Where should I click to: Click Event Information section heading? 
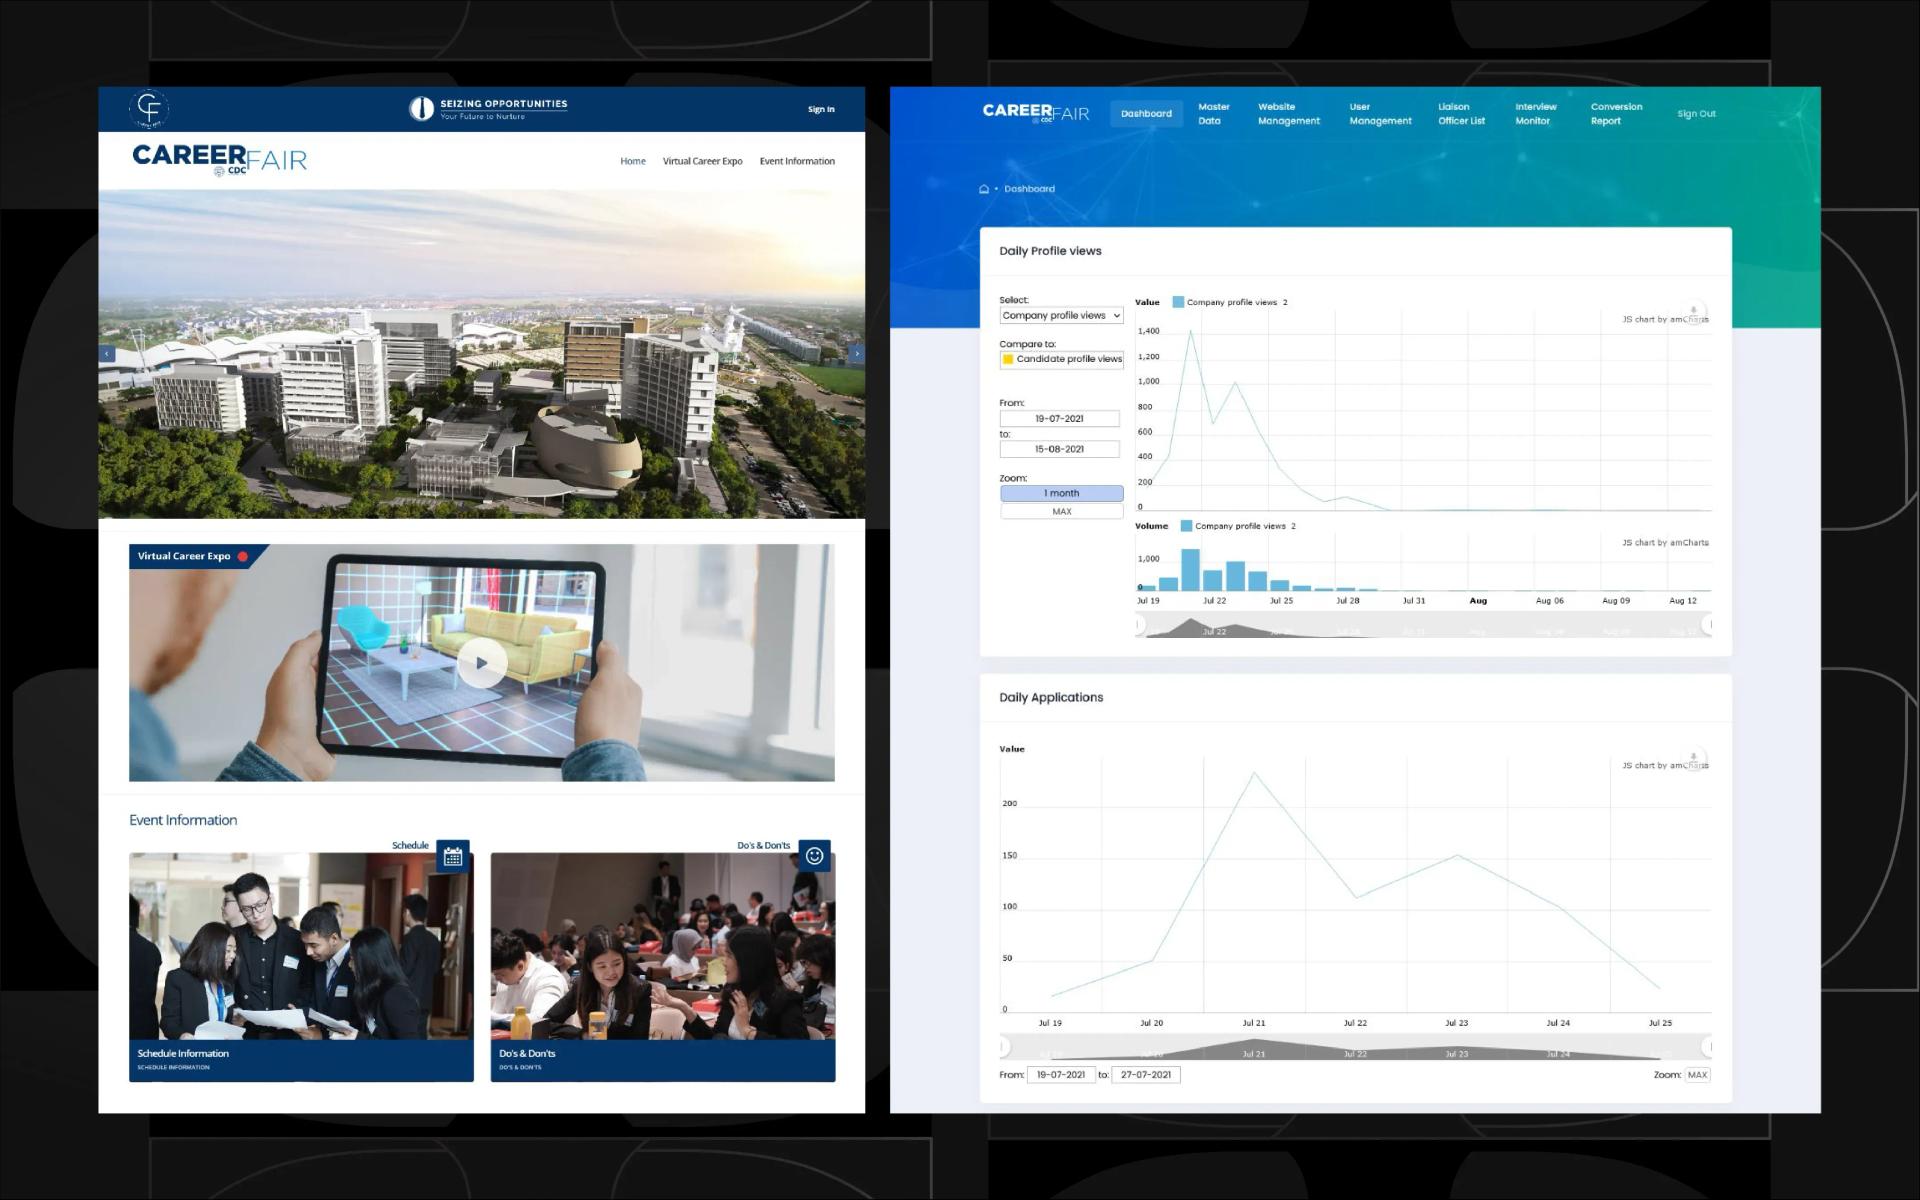click(183, 821)
